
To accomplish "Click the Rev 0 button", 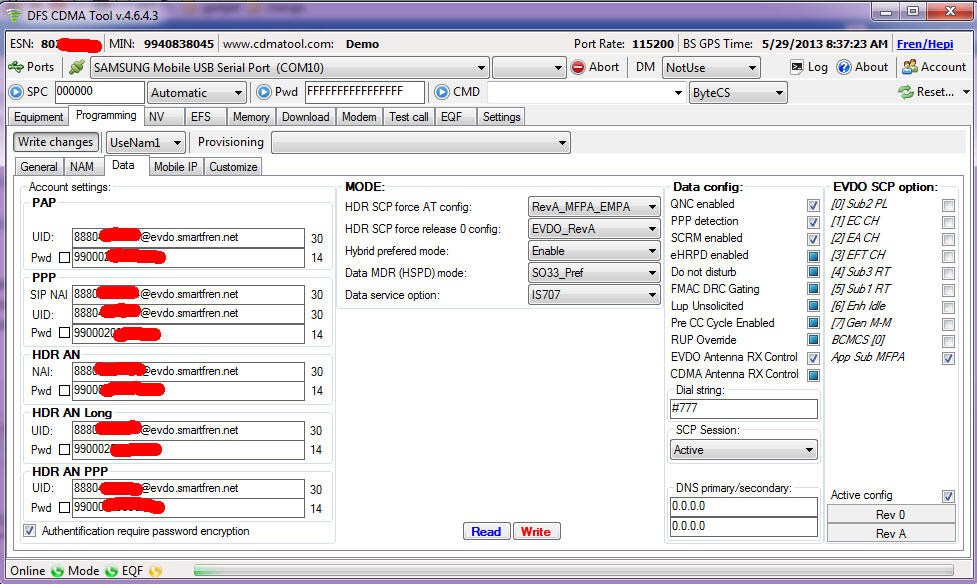I will (890, 515).
